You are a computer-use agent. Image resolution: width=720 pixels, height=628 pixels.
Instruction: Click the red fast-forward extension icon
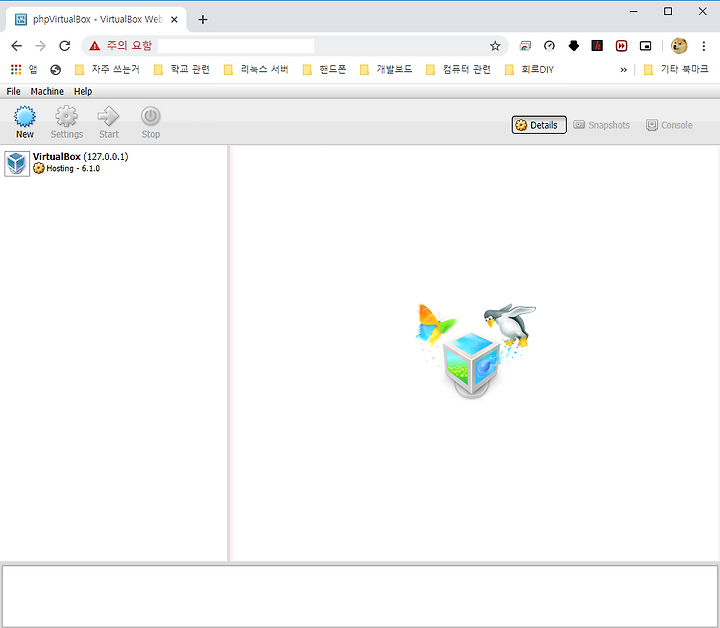pyautogui.click(x=621, y=46)
